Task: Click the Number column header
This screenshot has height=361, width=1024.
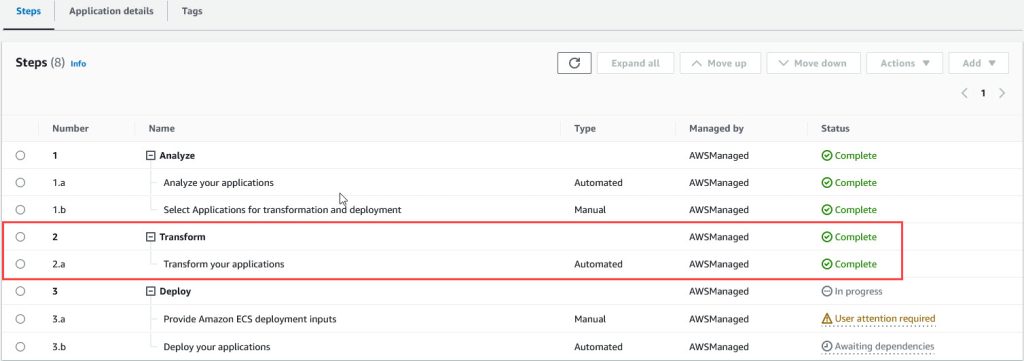Action: click(x=71, y=129)
